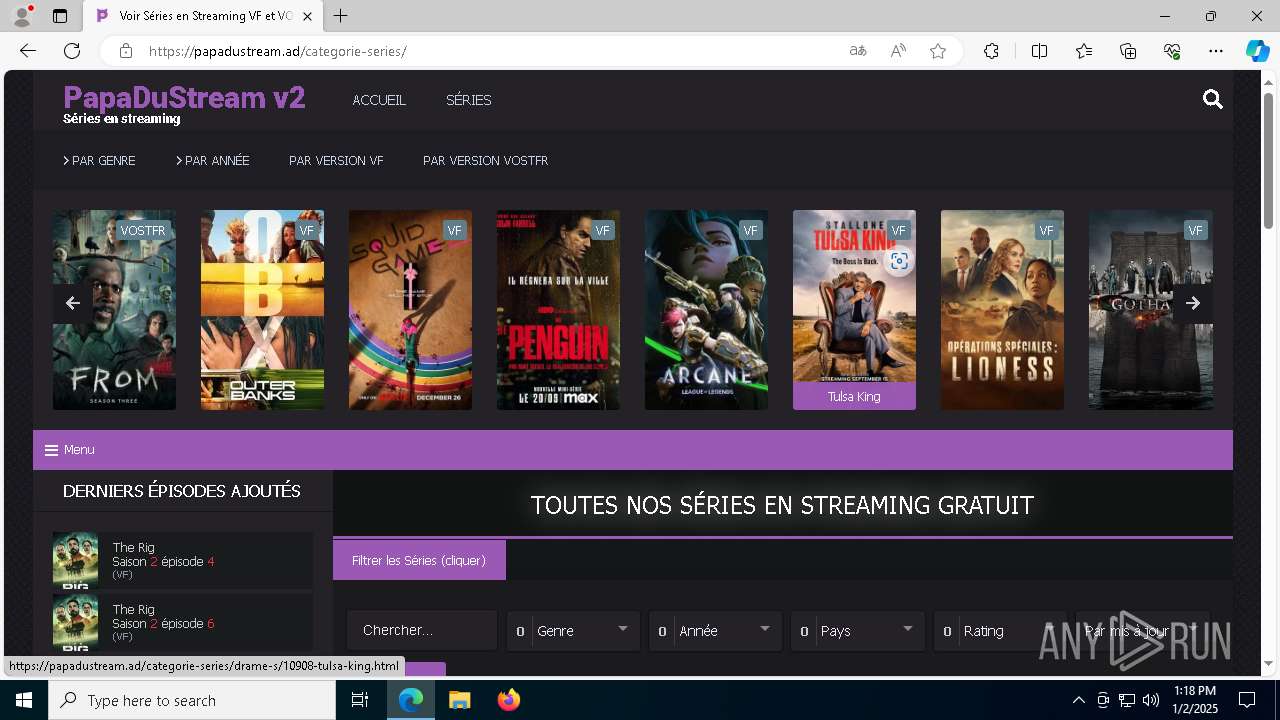Launch Firefox from the taskbar
The height and width of the screenshot is (720, 1280).
click(x=508, y=700)
